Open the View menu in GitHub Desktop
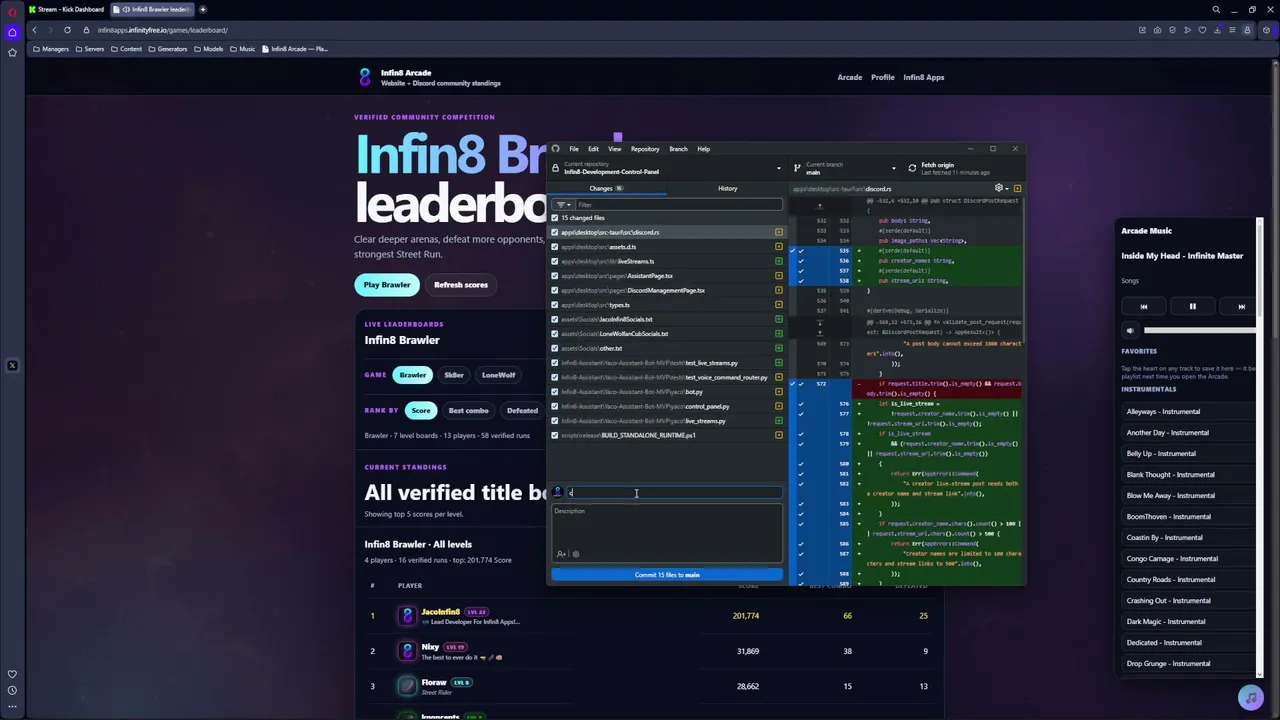Viewport: 1280px width, 720px height. click(615, 149)
